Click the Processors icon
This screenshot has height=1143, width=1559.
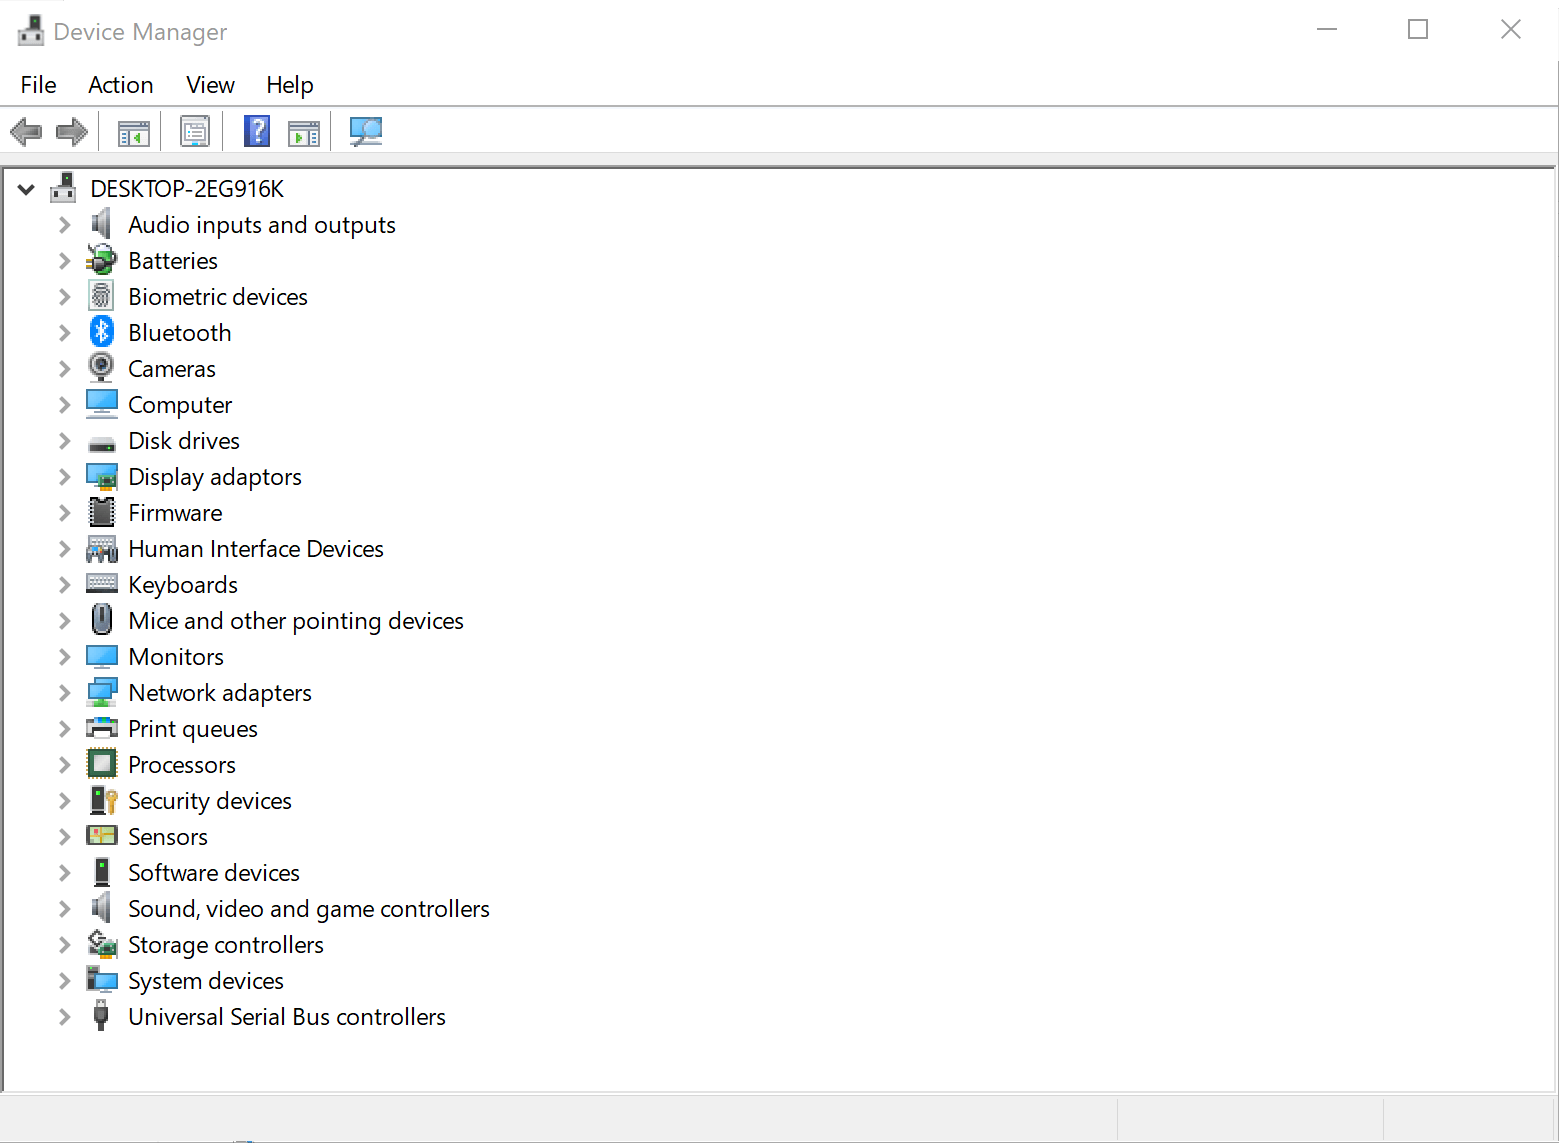(102, 764)
